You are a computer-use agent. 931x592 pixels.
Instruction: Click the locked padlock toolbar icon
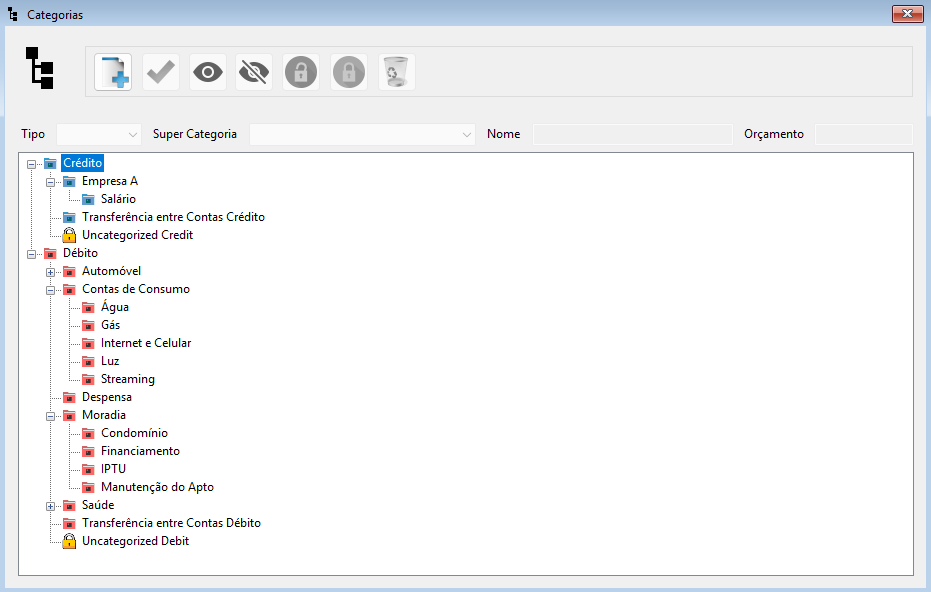(x=349, y=73)
